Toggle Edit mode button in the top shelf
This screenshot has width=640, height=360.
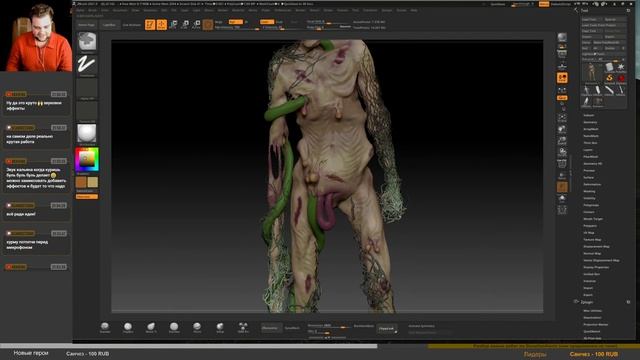[x=150, y=24]
